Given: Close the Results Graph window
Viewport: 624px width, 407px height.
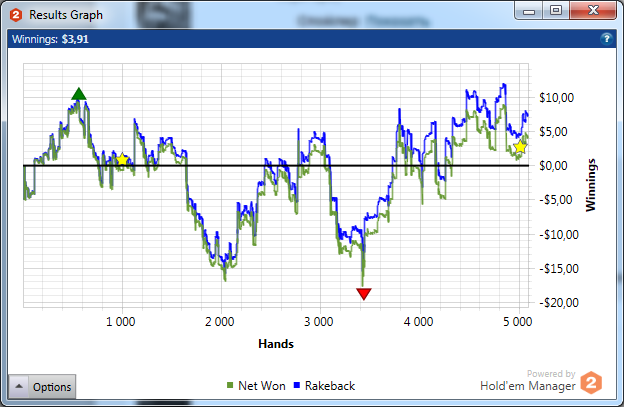Looking at the screenshot, I should point(593,10).
